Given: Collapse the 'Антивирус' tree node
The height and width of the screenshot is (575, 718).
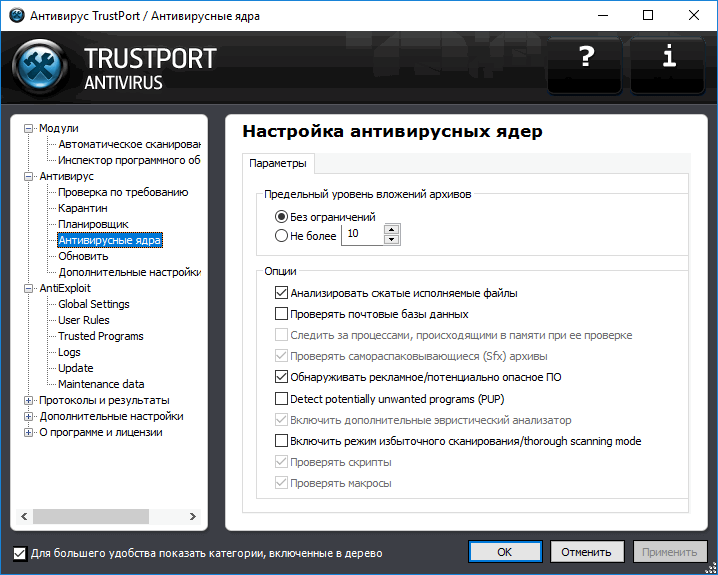Looking at the screenshot, I should click(x=28, y=176).
